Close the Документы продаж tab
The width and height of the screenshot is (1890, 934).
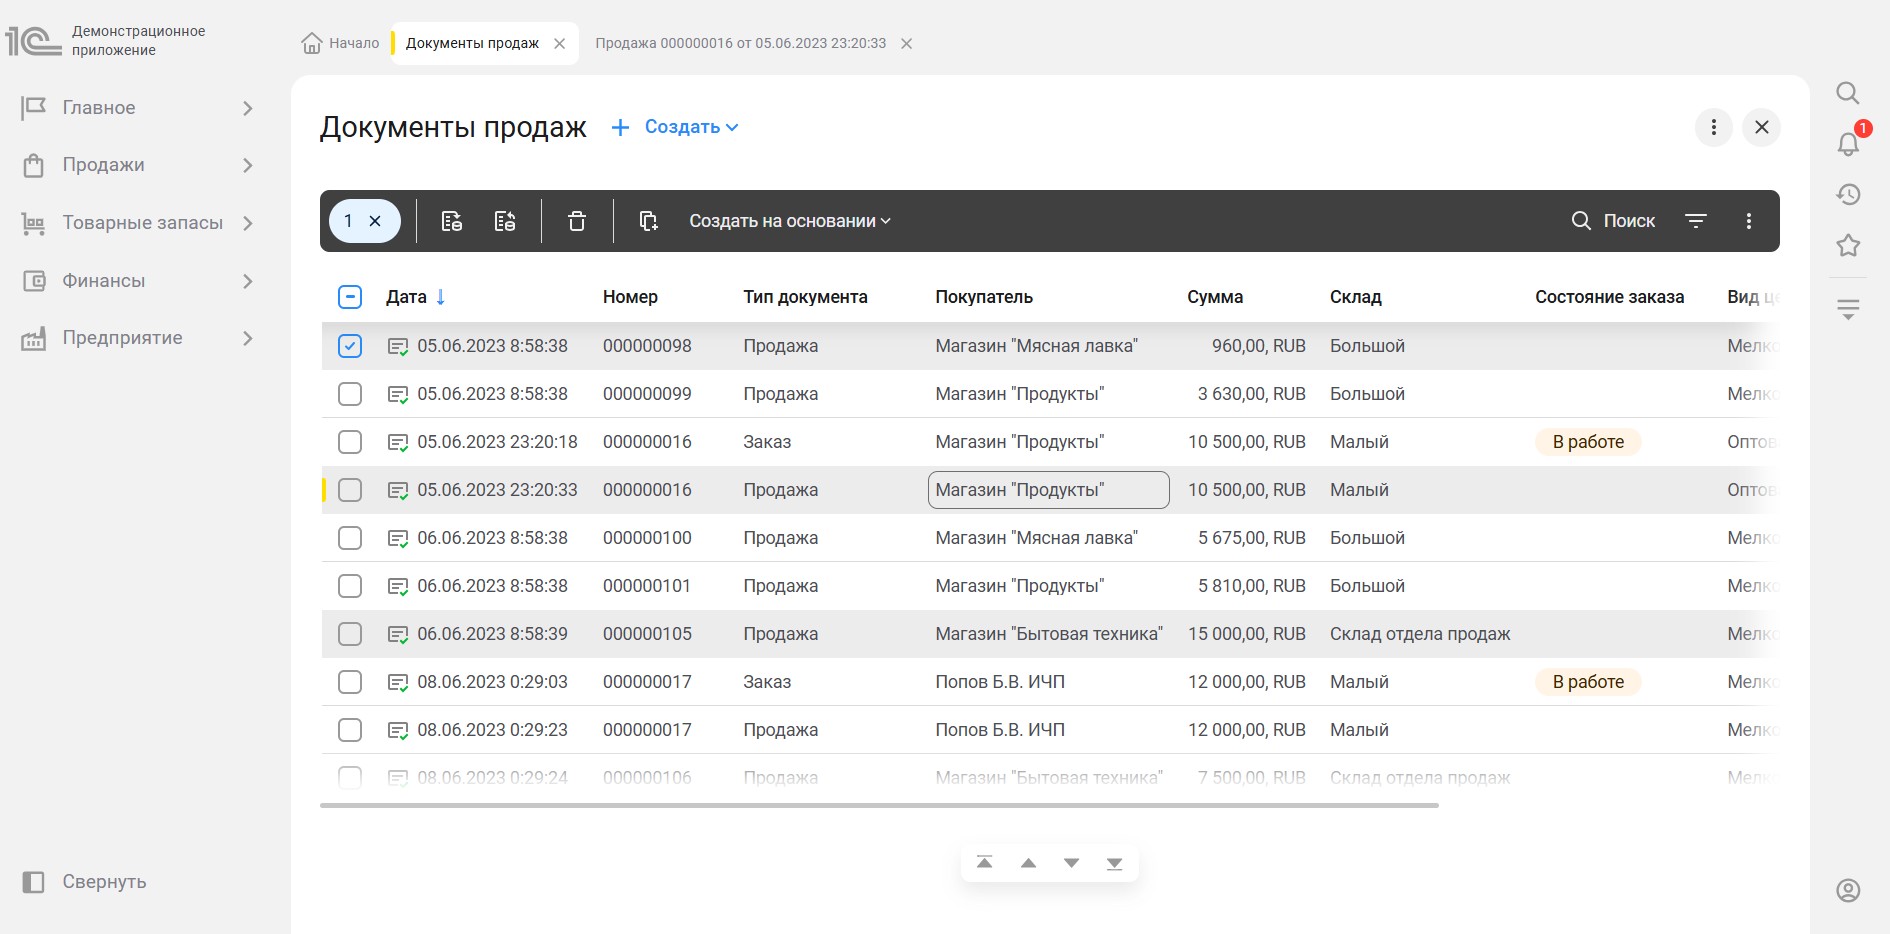tap(560, 44)
